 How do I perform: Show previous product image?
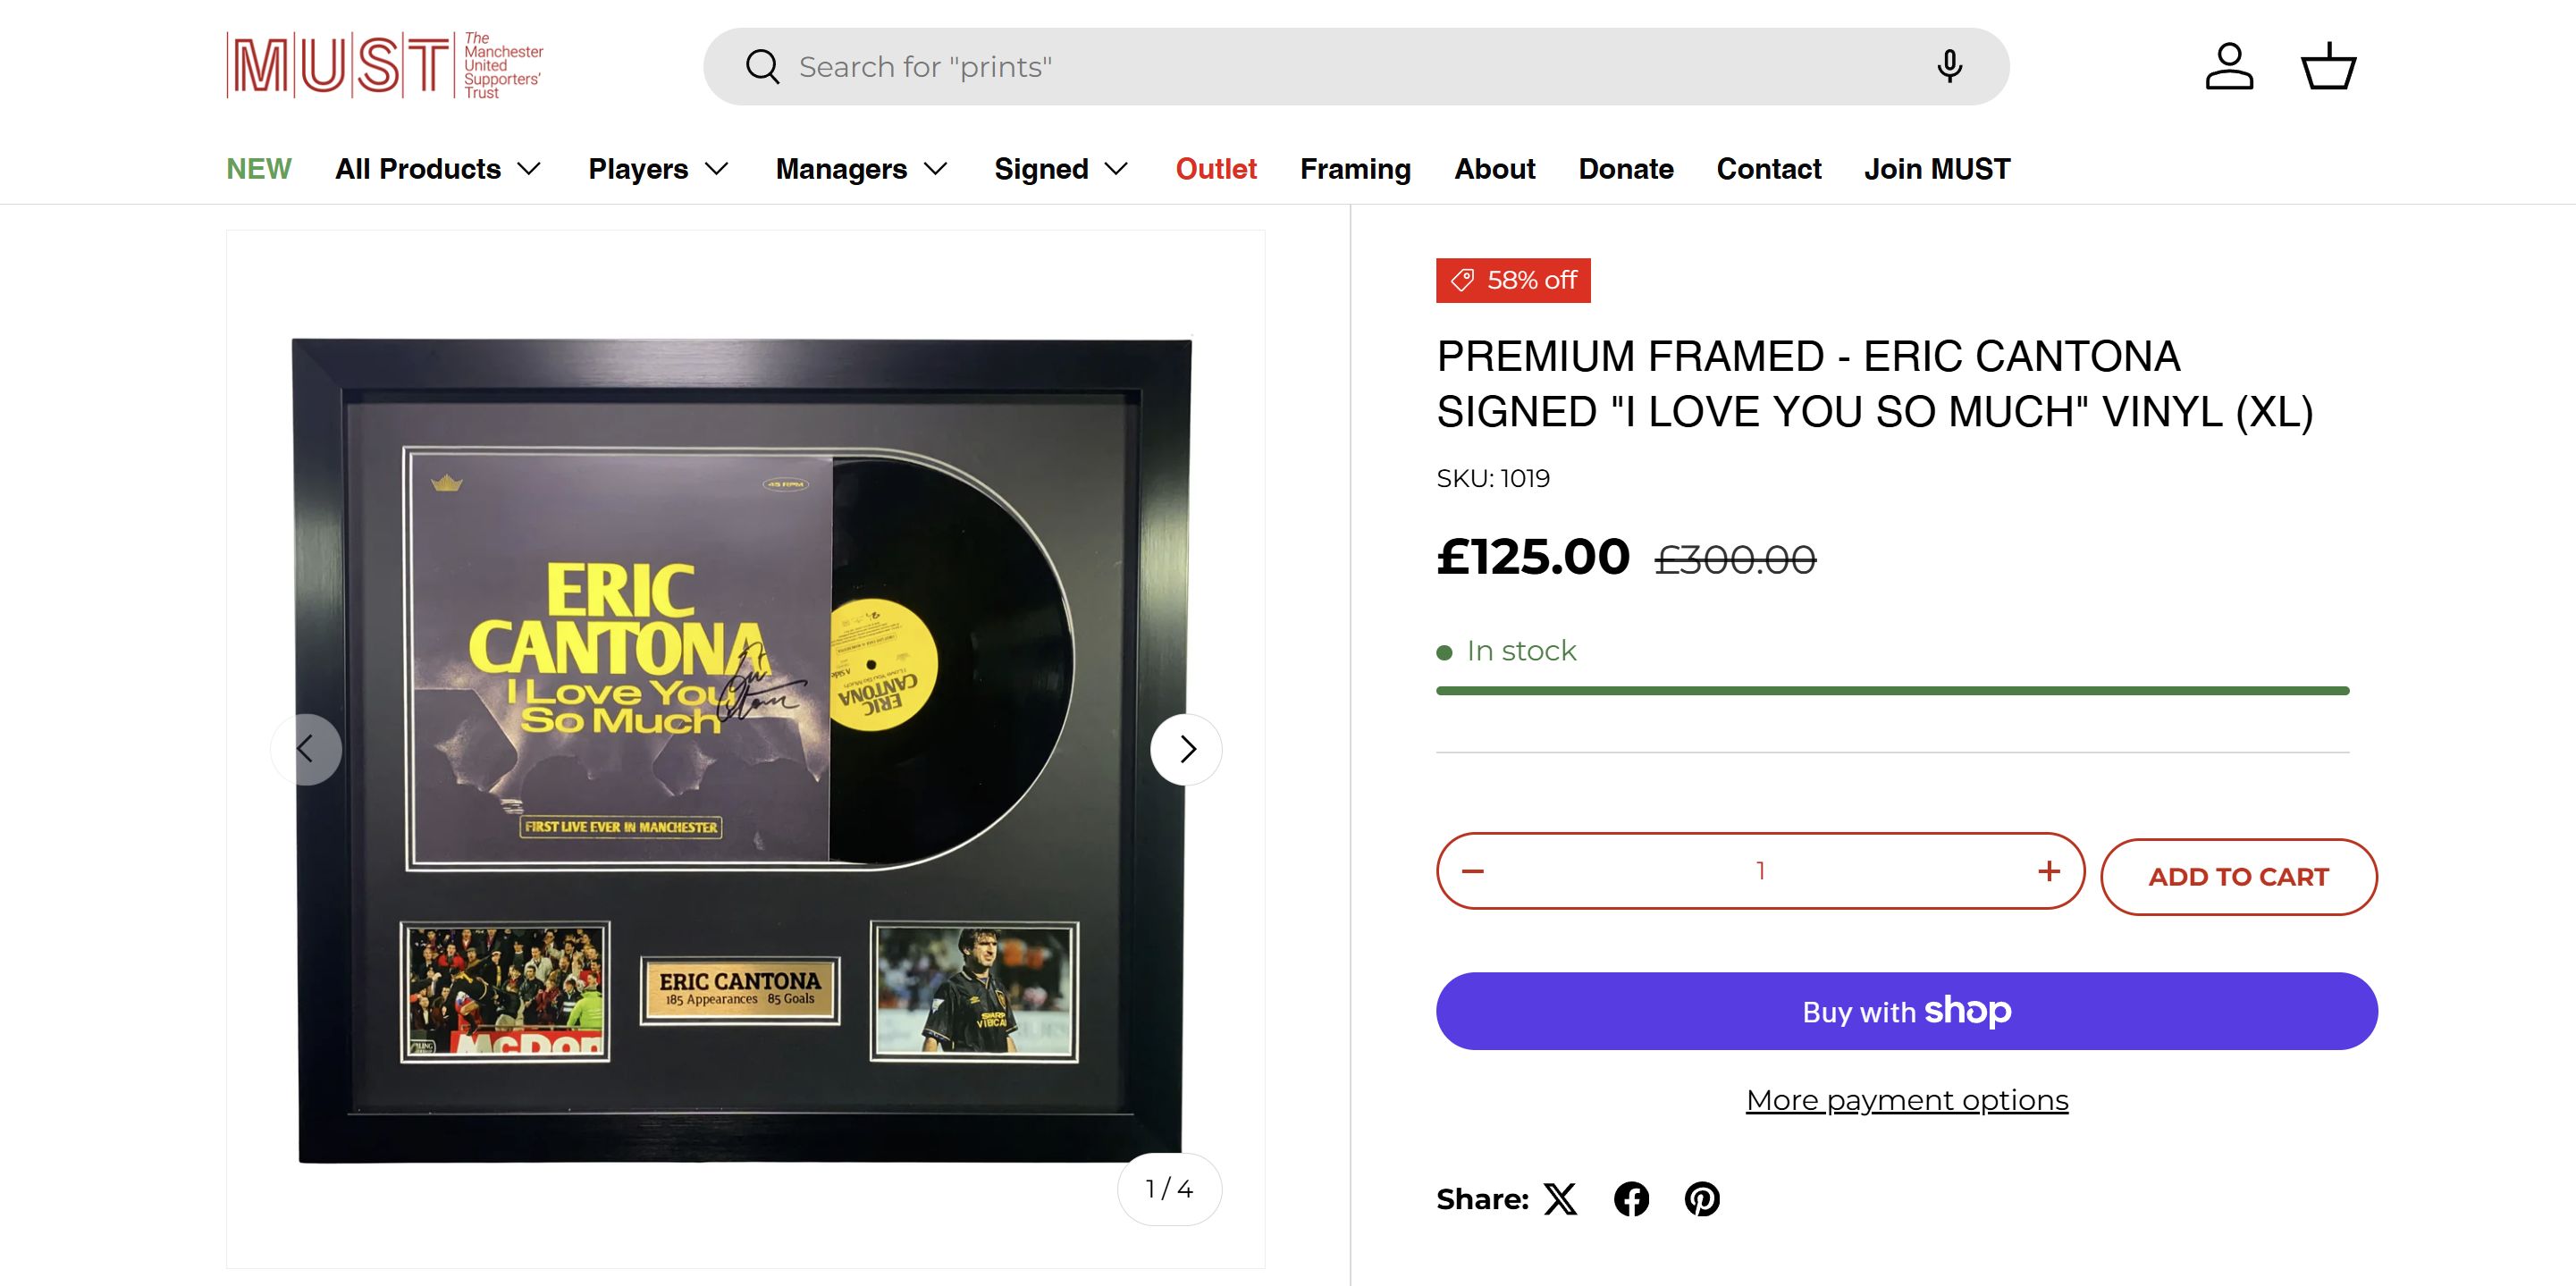306,749
